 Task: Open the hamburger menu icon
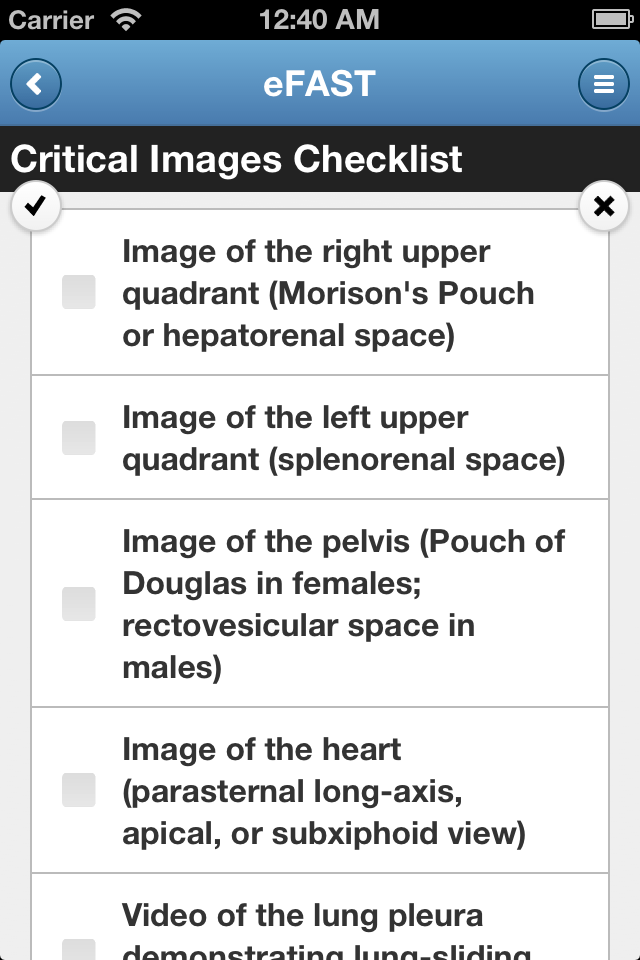tap(604, 84)
